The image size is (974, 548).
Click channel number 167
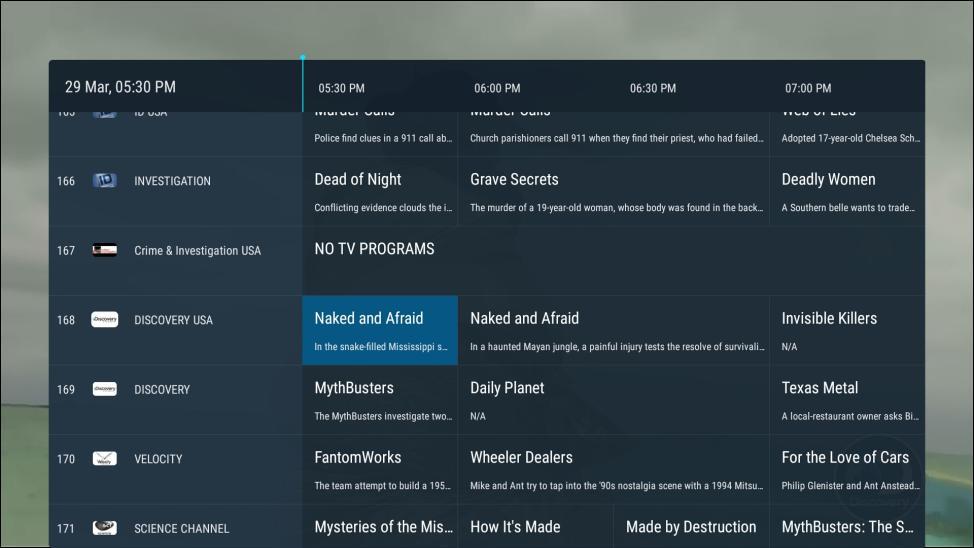tap(66, 250)
